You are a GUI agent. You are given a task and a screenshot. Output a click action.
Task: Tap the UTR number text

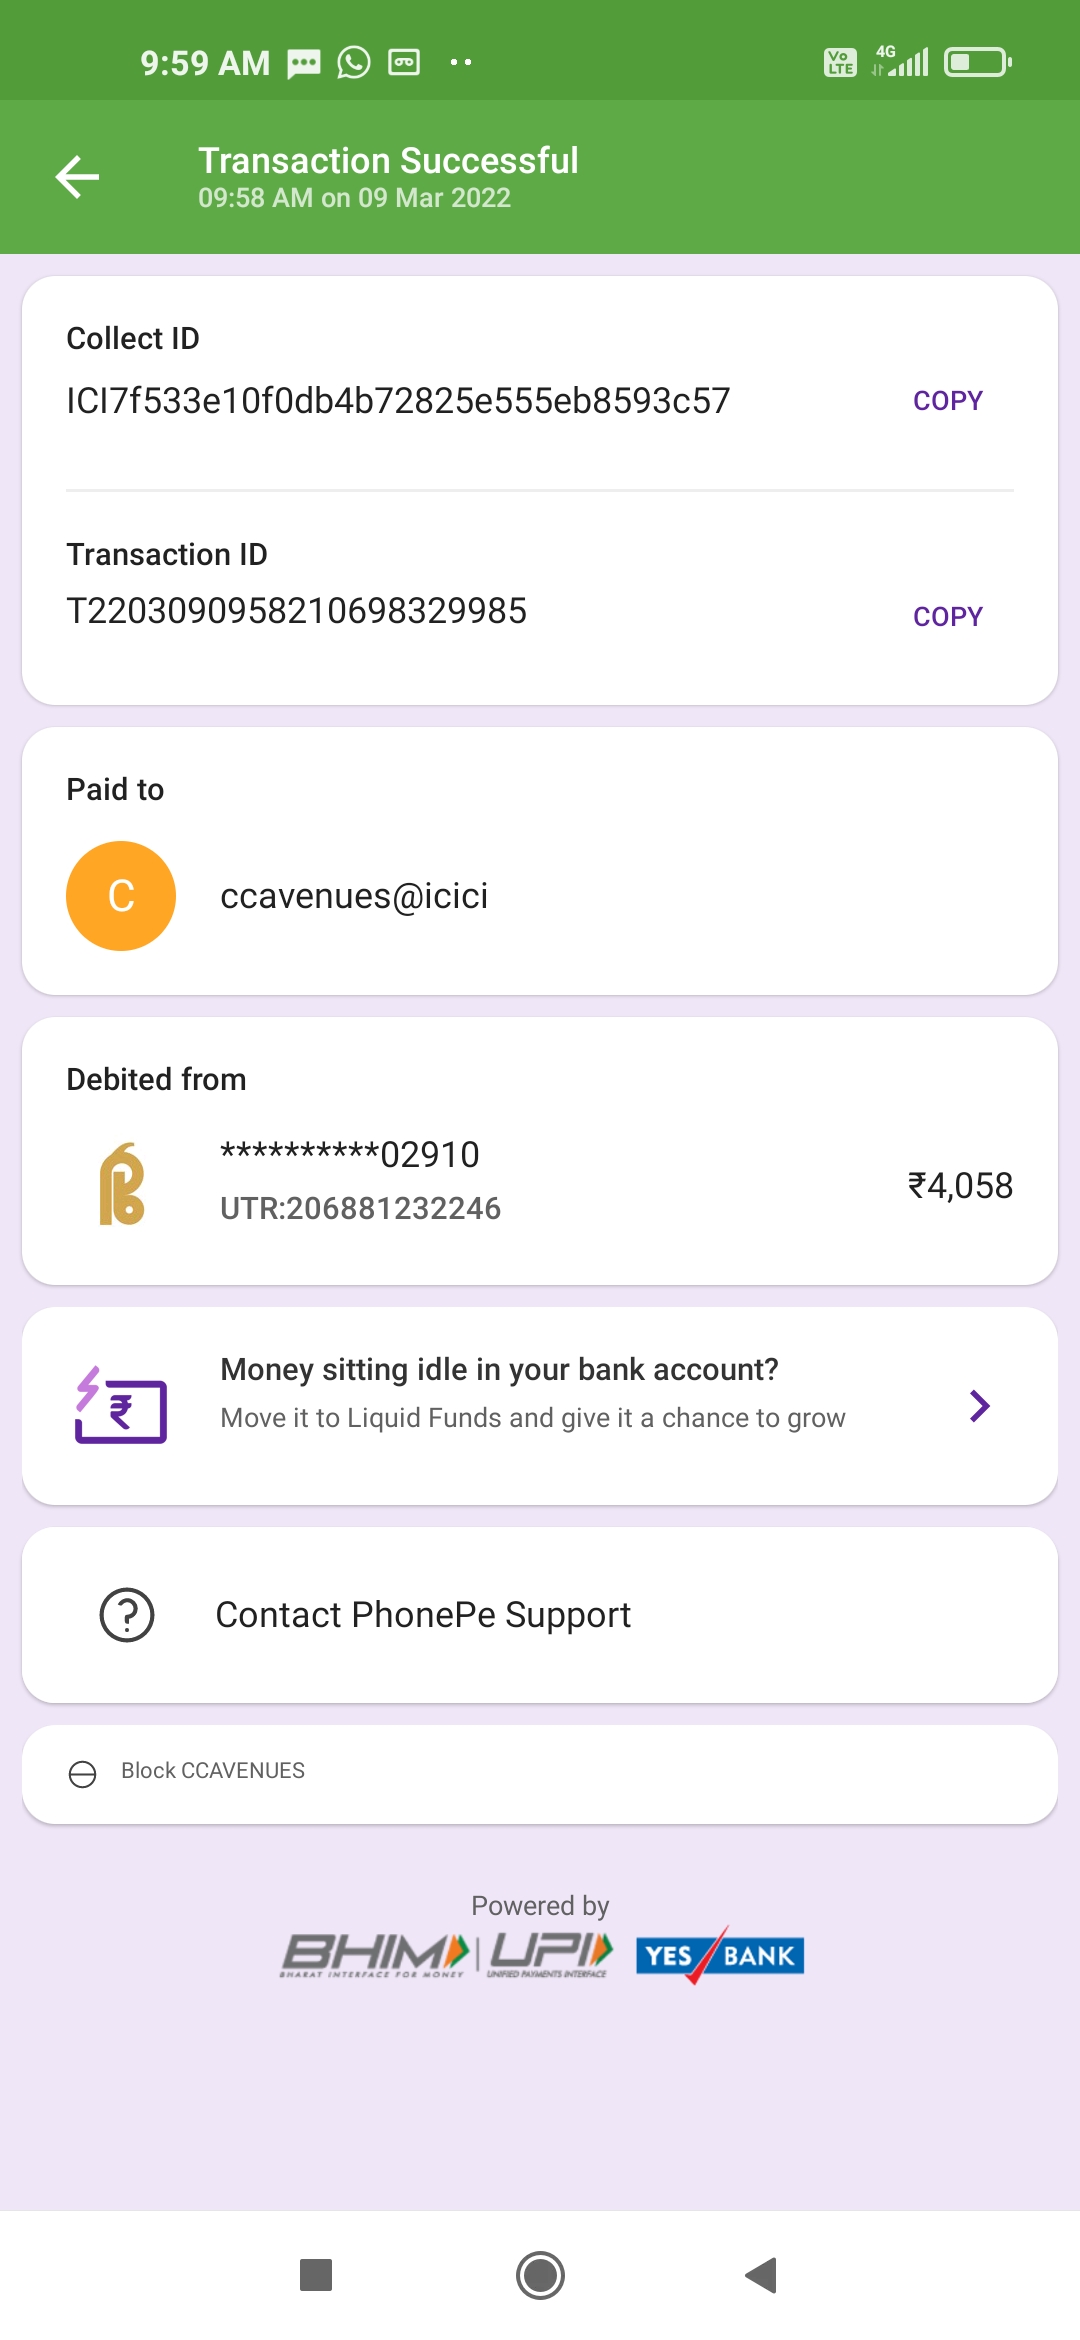point(360,1209)
